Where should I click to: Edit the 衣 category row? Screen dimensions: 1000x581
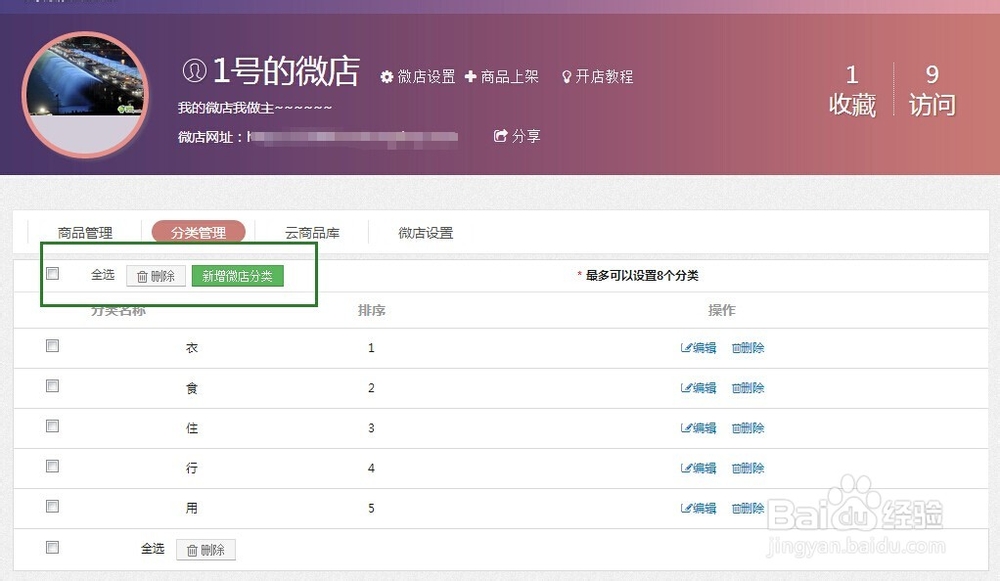pyautogui.click(x=697, y=348)
